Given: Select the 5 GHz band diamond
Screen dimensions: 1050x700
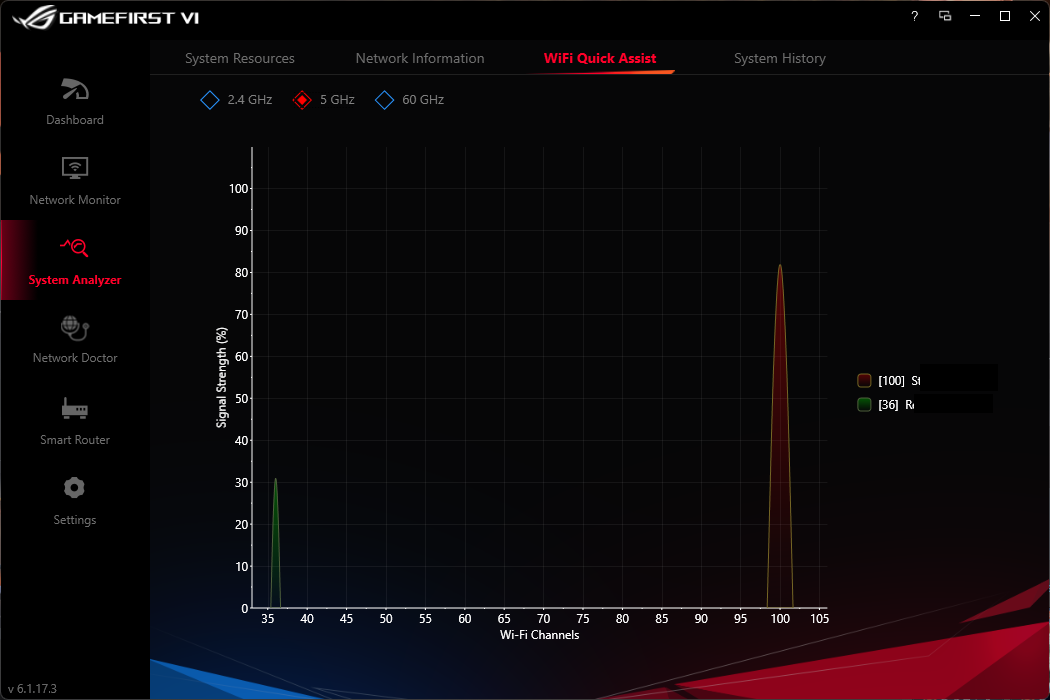Looking at the screenshot, I should click(302, 100).
